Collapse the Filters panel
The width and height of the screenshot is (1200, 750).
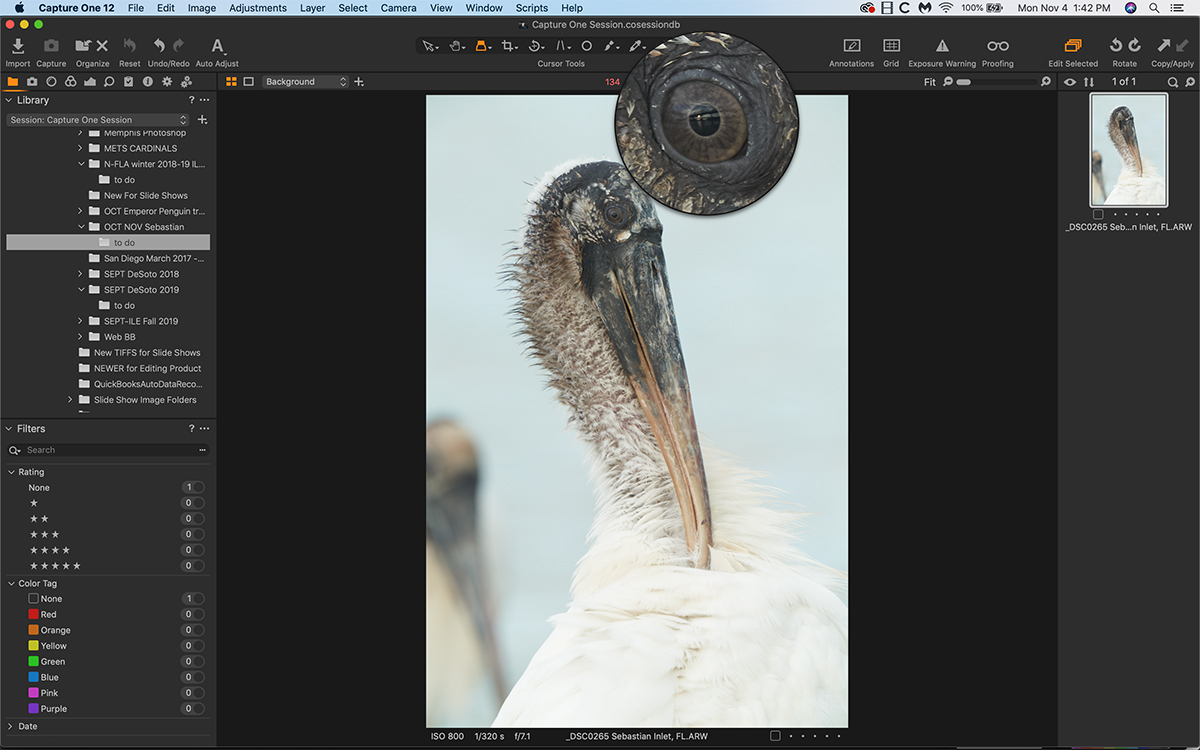[x=9, y=428]
